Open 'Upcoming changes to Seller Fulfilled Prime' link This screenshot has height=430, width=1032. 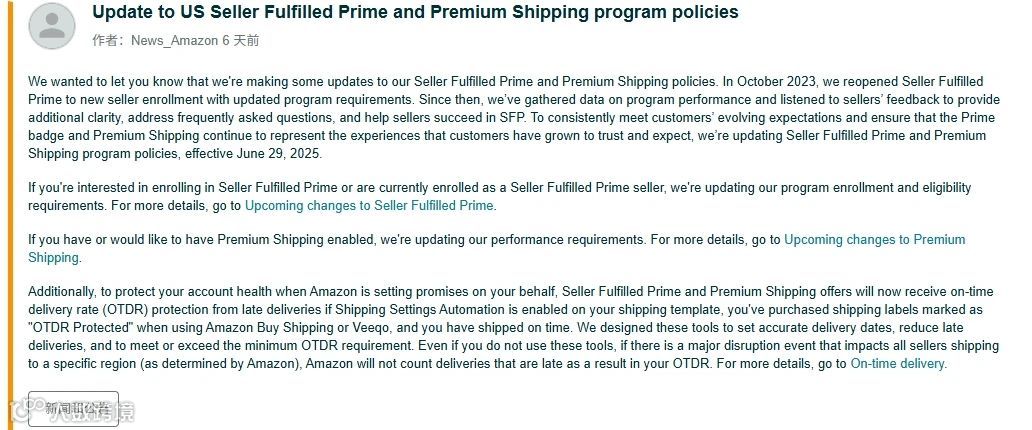369,206
